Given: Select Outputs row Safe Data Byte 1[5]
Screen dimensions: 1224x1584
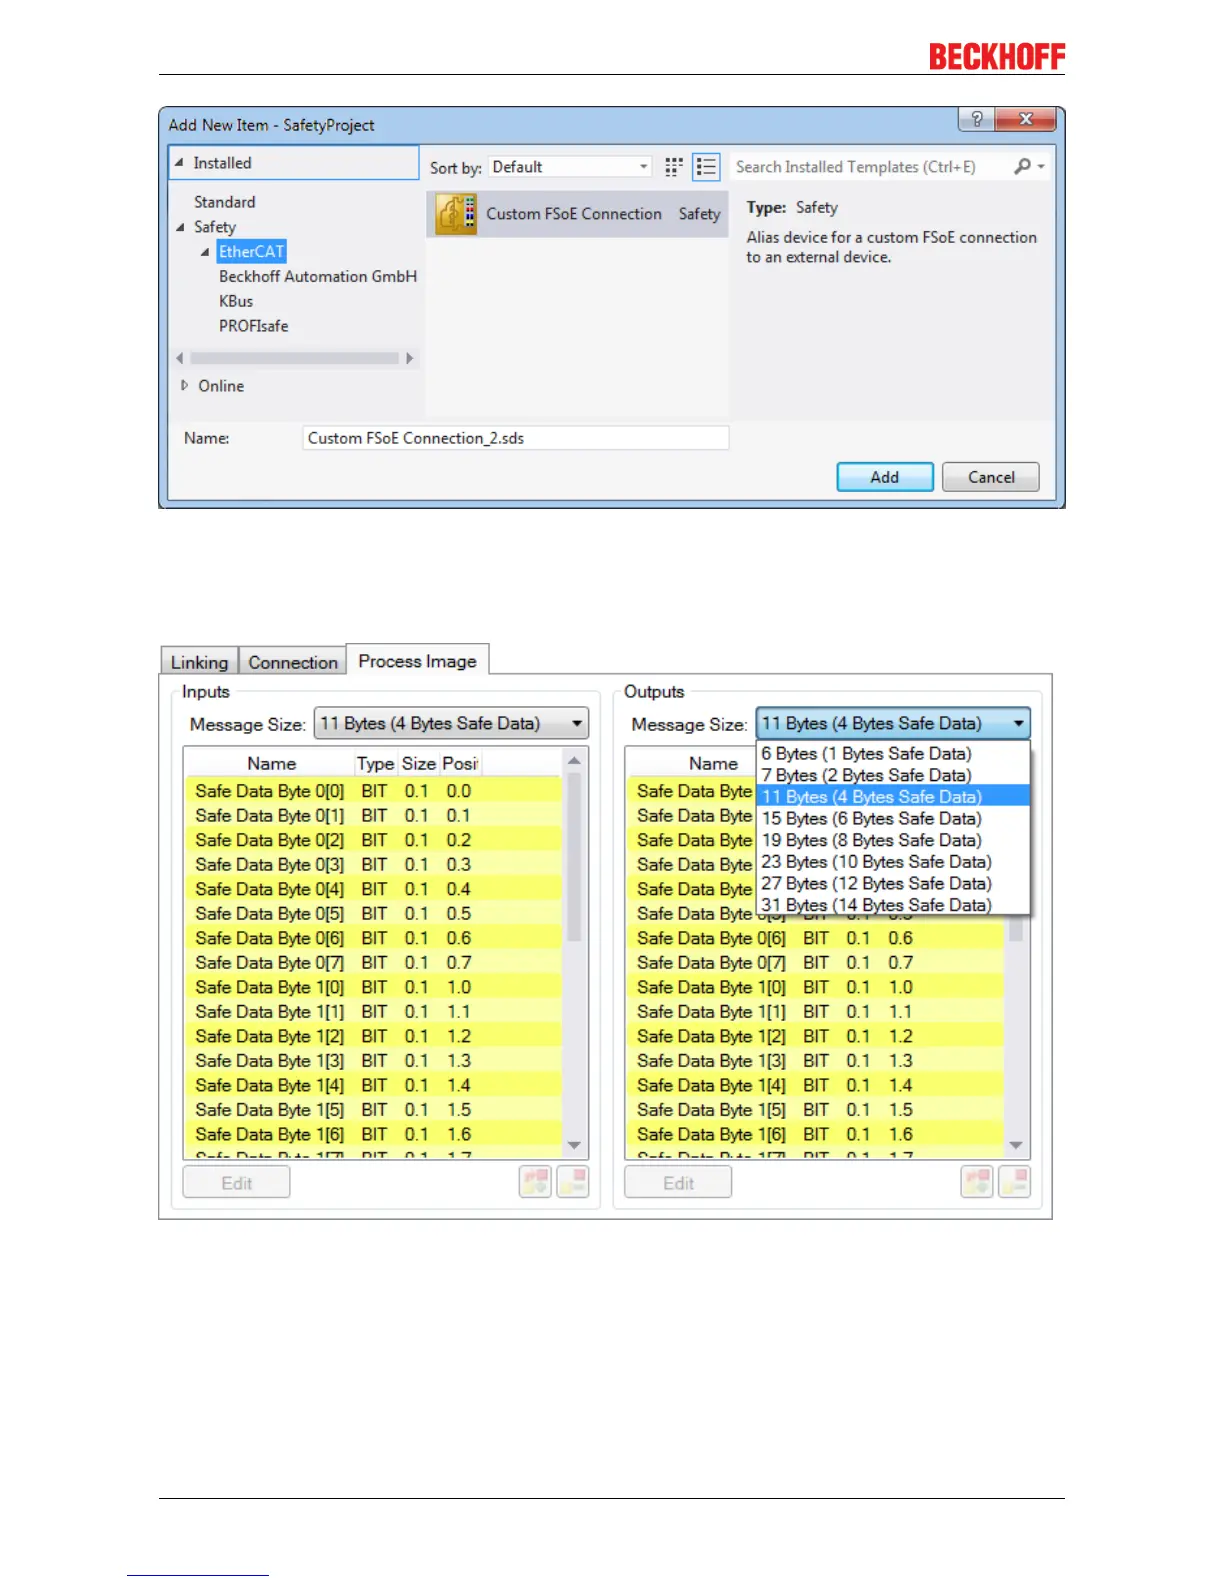Looking at the screenshot, I should tap(815, 1110).
